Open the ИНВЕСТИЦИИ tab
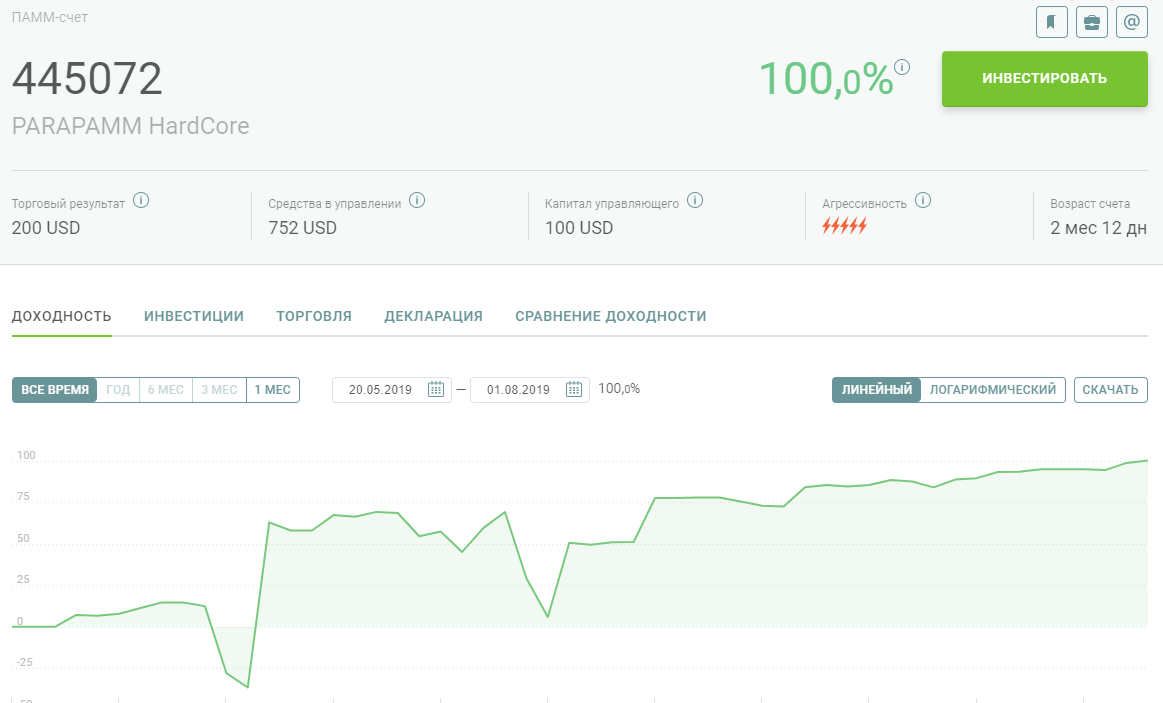 coord(194,316)
